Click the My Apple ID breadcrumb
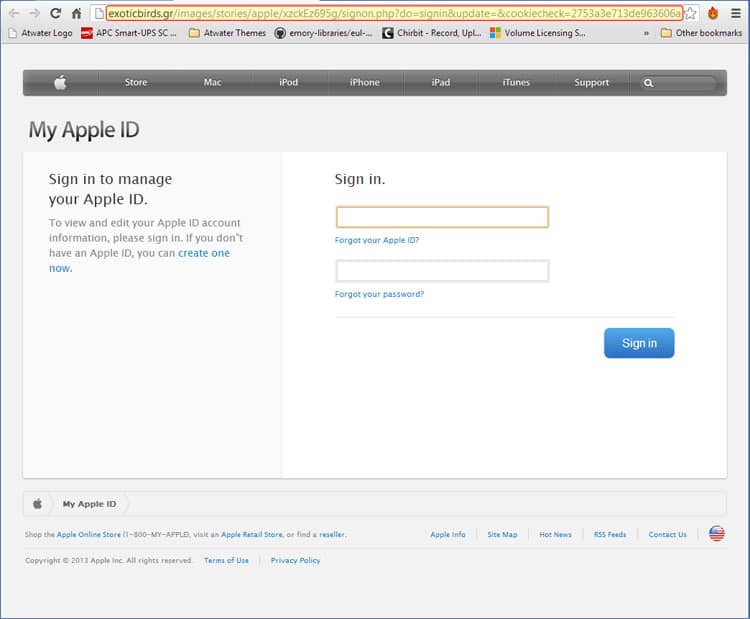 coord(89,504)
